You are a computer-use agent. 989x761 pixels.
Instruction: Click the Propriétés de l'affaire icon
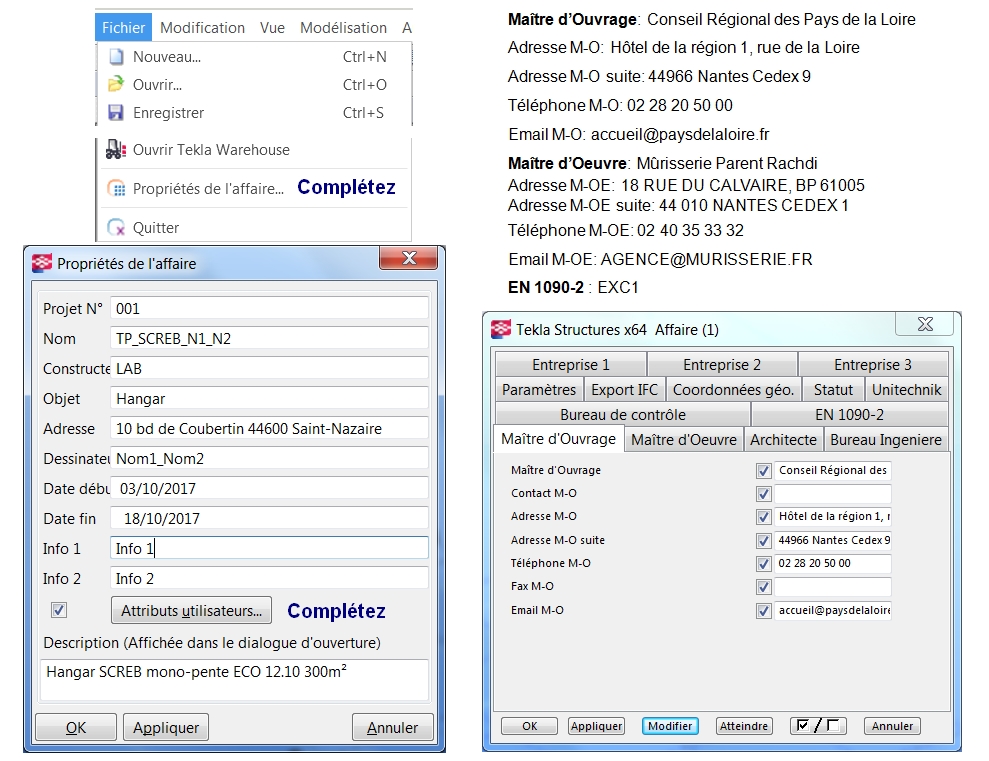tap(116, 189)
